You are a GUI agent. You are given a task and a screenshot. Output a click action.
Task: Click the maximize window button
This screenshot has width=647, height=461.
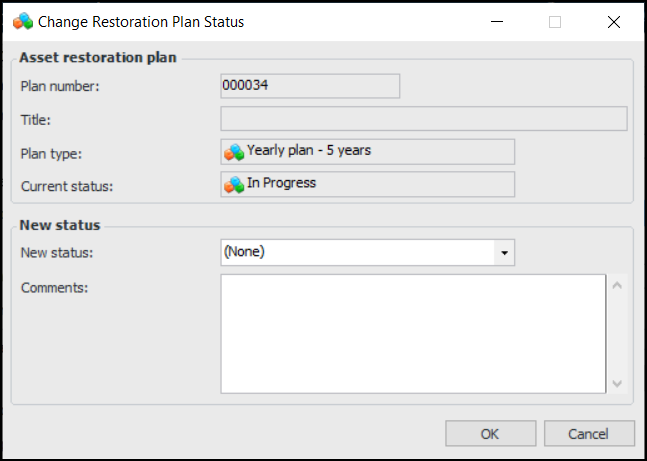pyautogui.click(x=555, y=21)
